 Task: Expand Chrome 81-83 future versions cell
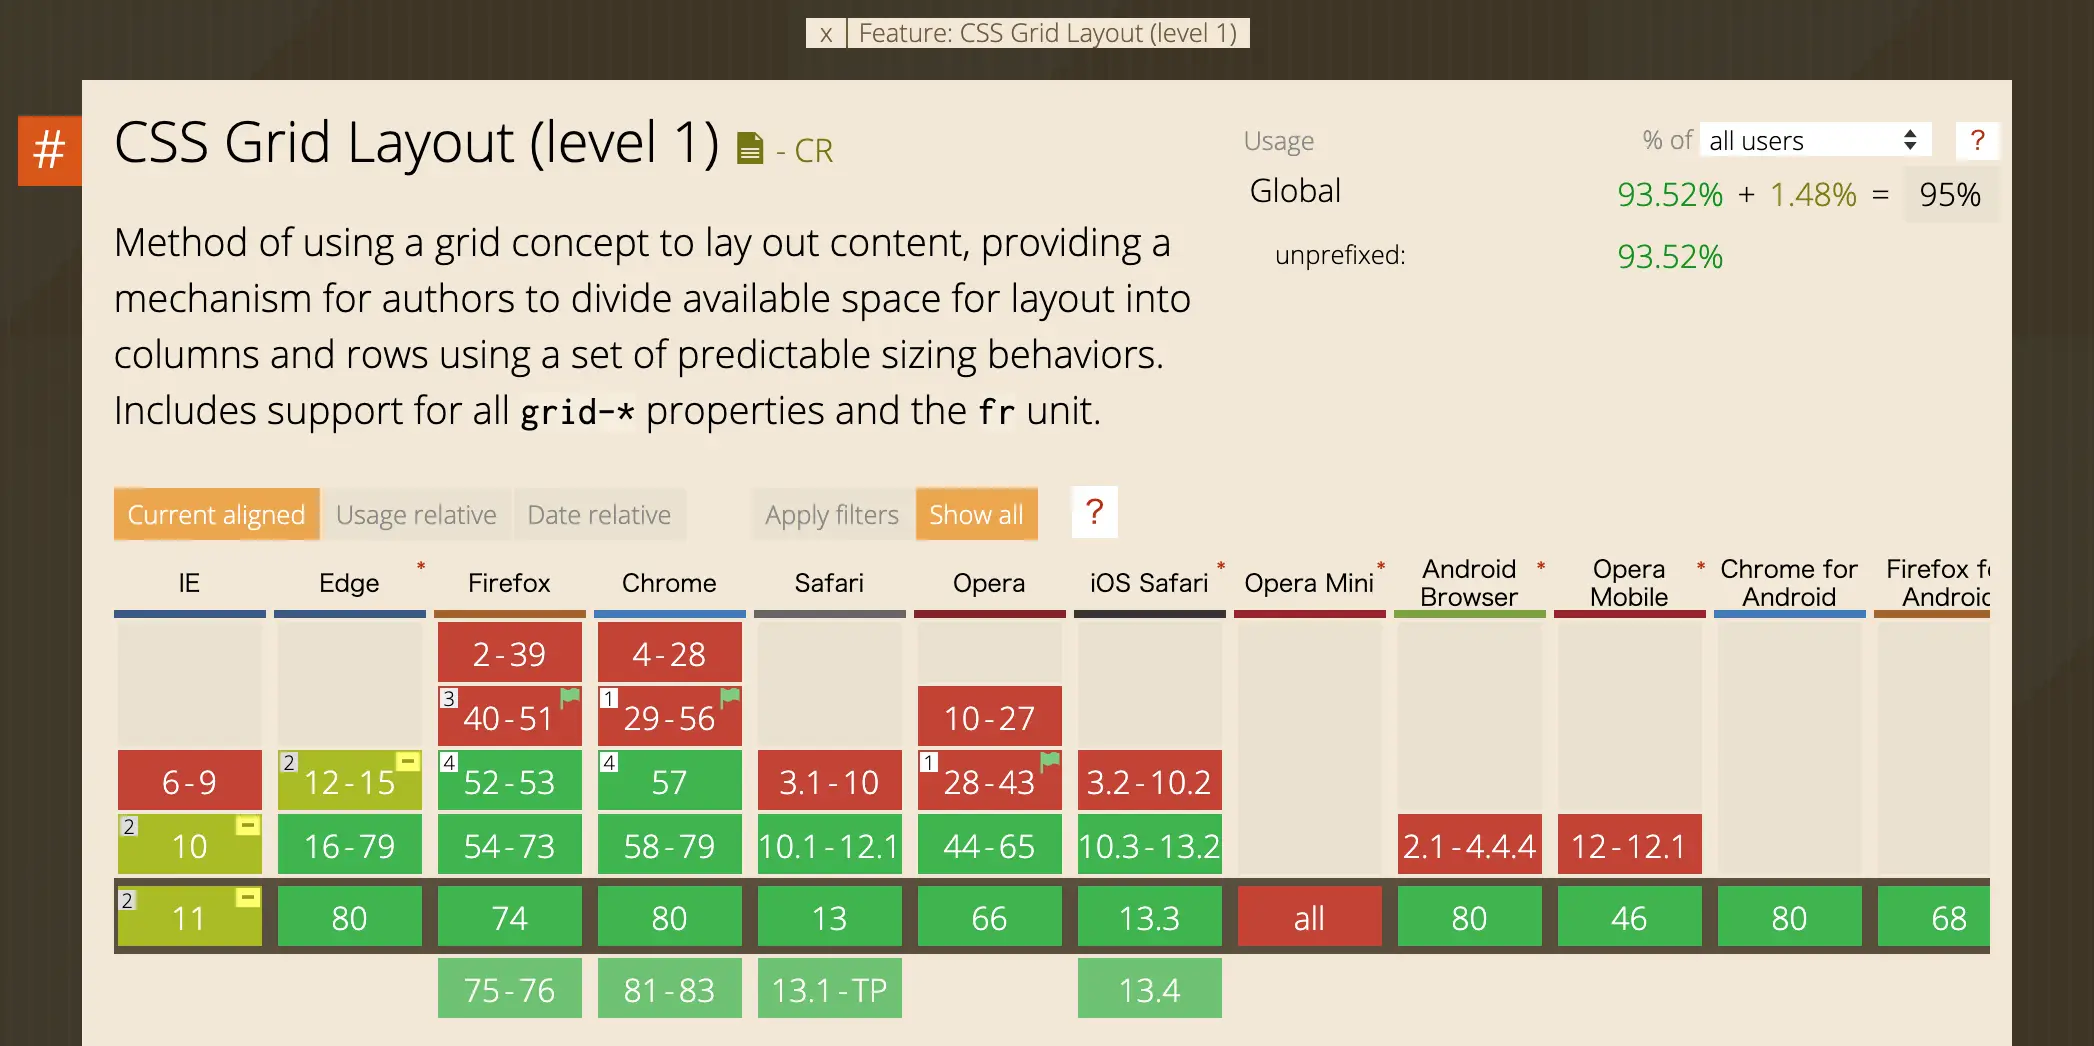click(x=669, y=989)
